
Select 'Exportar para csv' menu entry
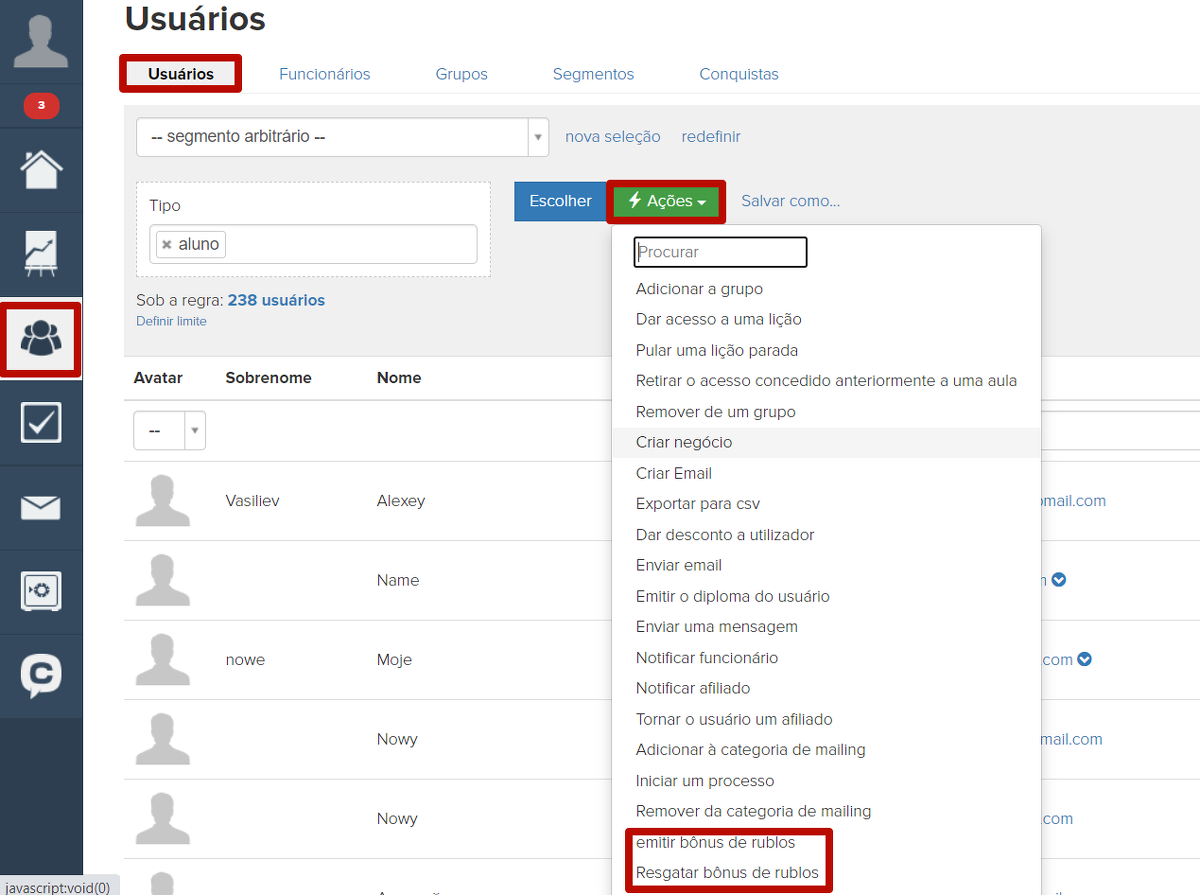coord(697,504)
